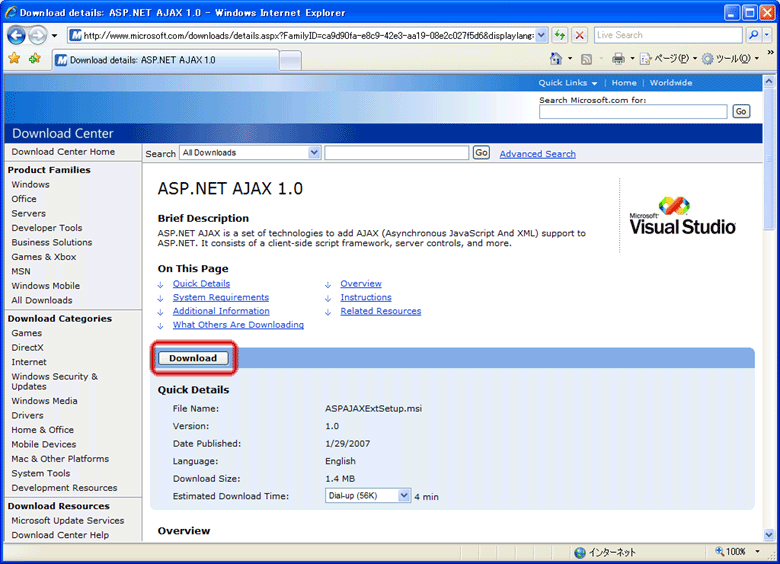Click the page scrollbar up arrow

pos(769,81)
